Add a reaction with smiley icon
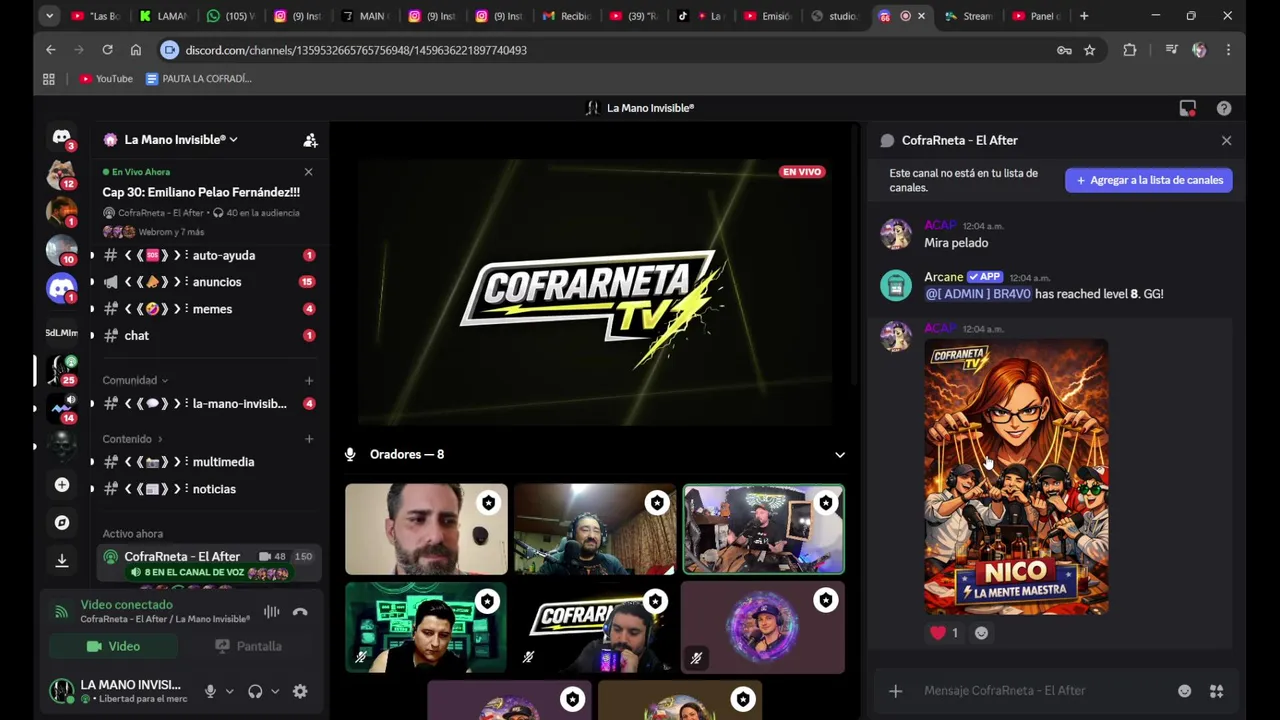Image resolution: width=1280 pixels, height=720 pixels. tap(981, 633)
